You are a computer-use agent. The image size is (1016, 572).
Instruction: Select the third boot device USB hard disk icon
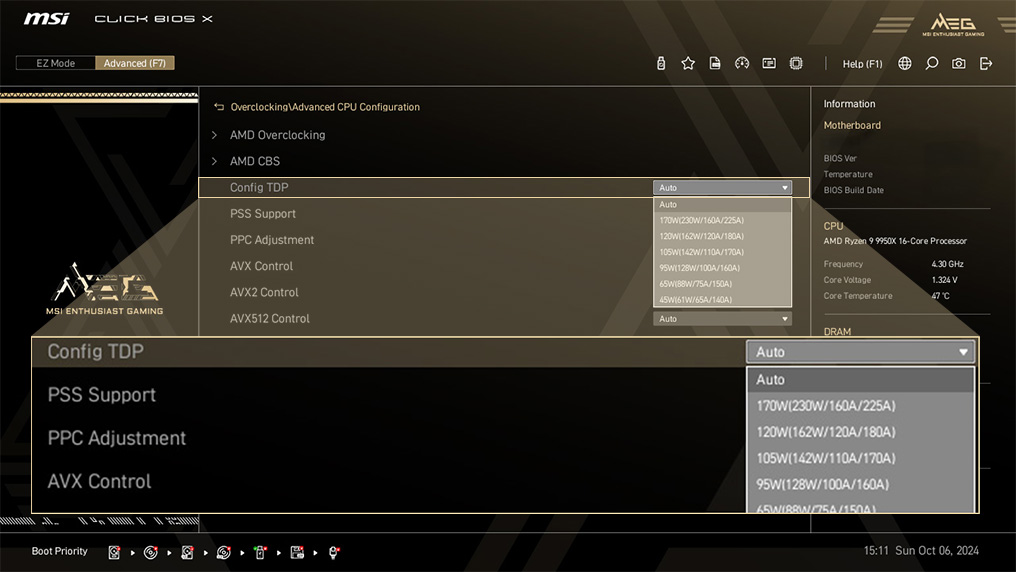coord(187,552)
